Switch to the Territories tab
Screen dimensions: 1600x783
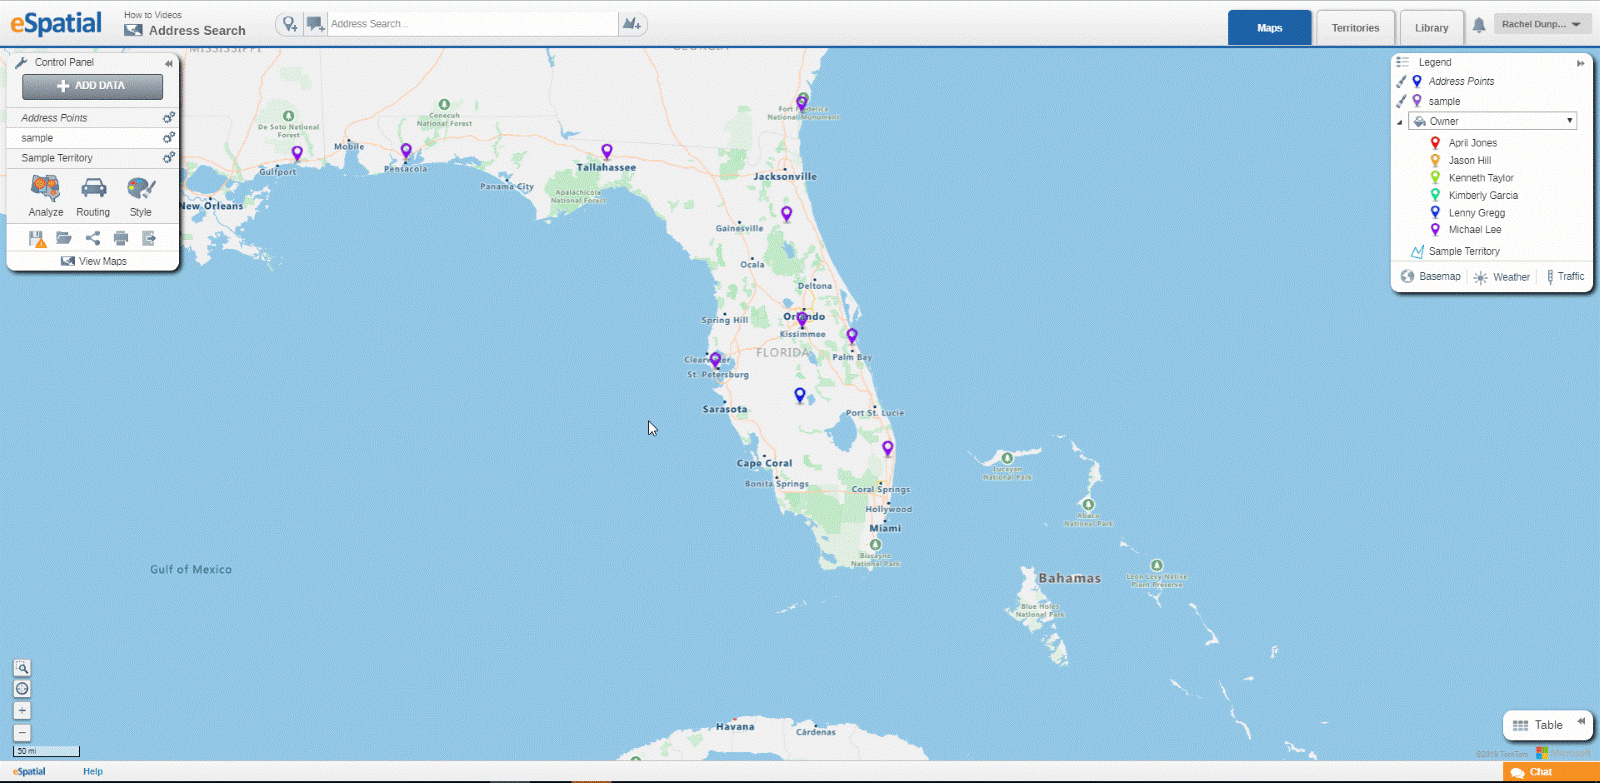pos(1356,28)
